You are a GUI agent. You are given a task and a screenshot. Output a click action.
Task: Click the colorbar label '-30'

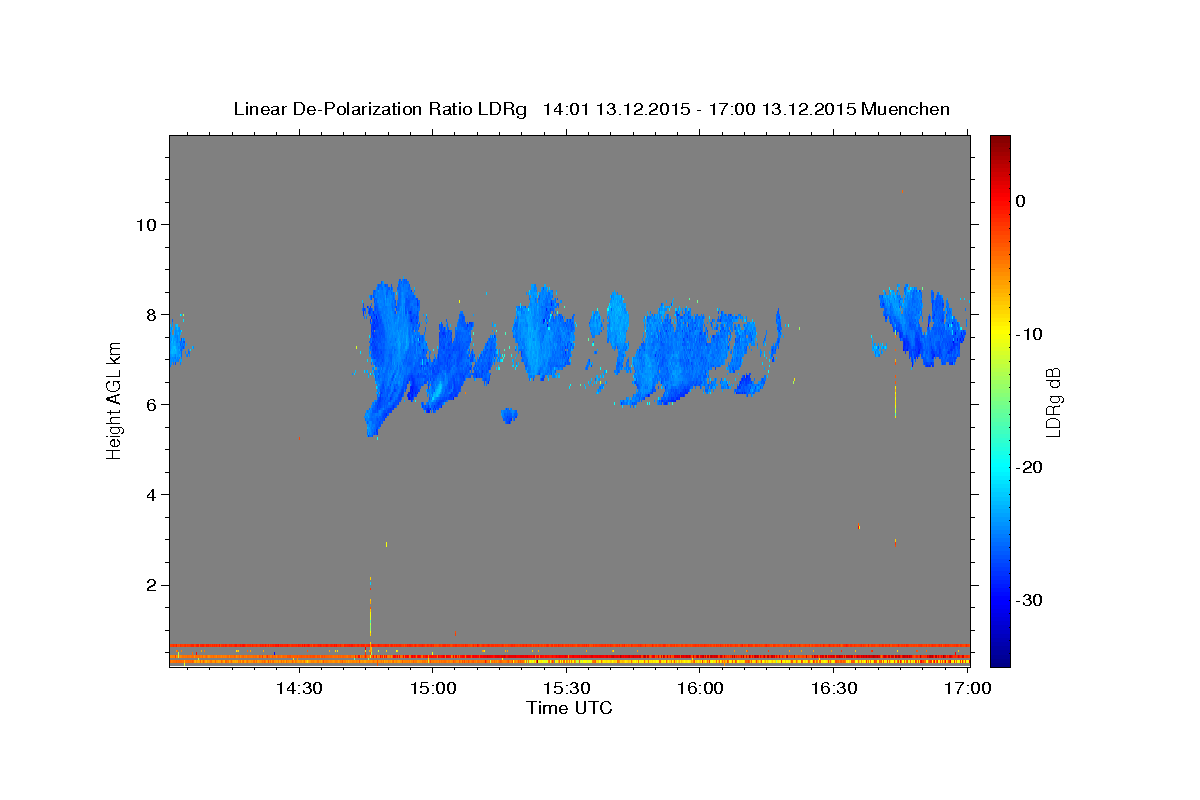[1030, 600]
